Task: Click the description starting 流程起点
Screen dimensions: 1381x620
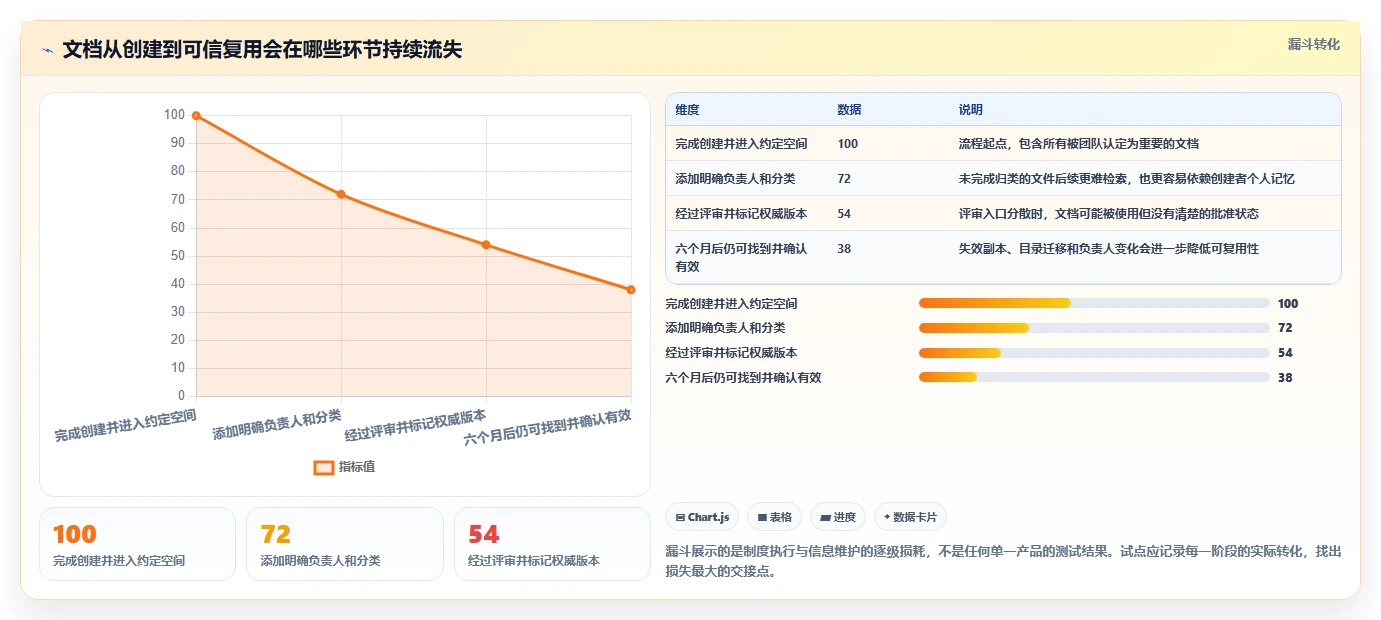Action: [x=1078, y=144]
